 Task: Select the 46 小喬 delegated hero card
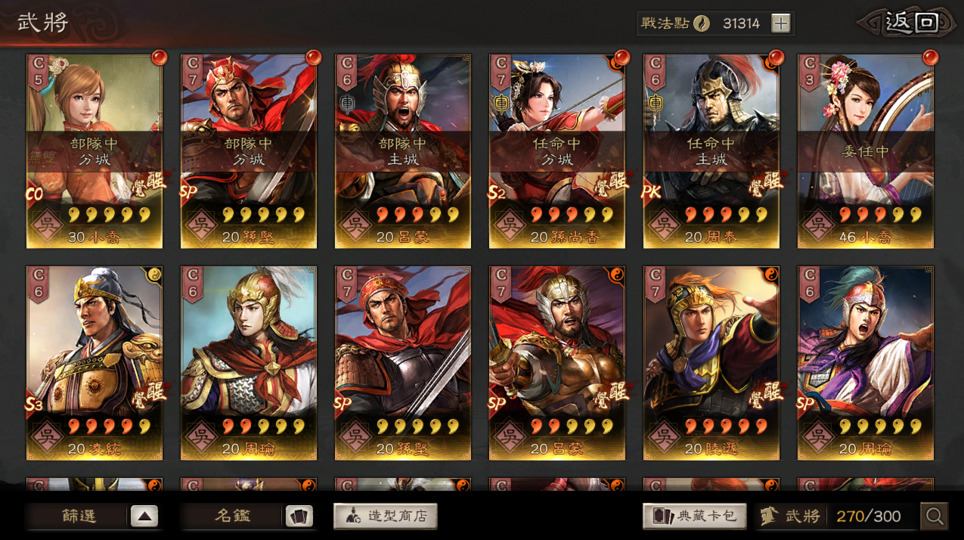pos(866,151)
